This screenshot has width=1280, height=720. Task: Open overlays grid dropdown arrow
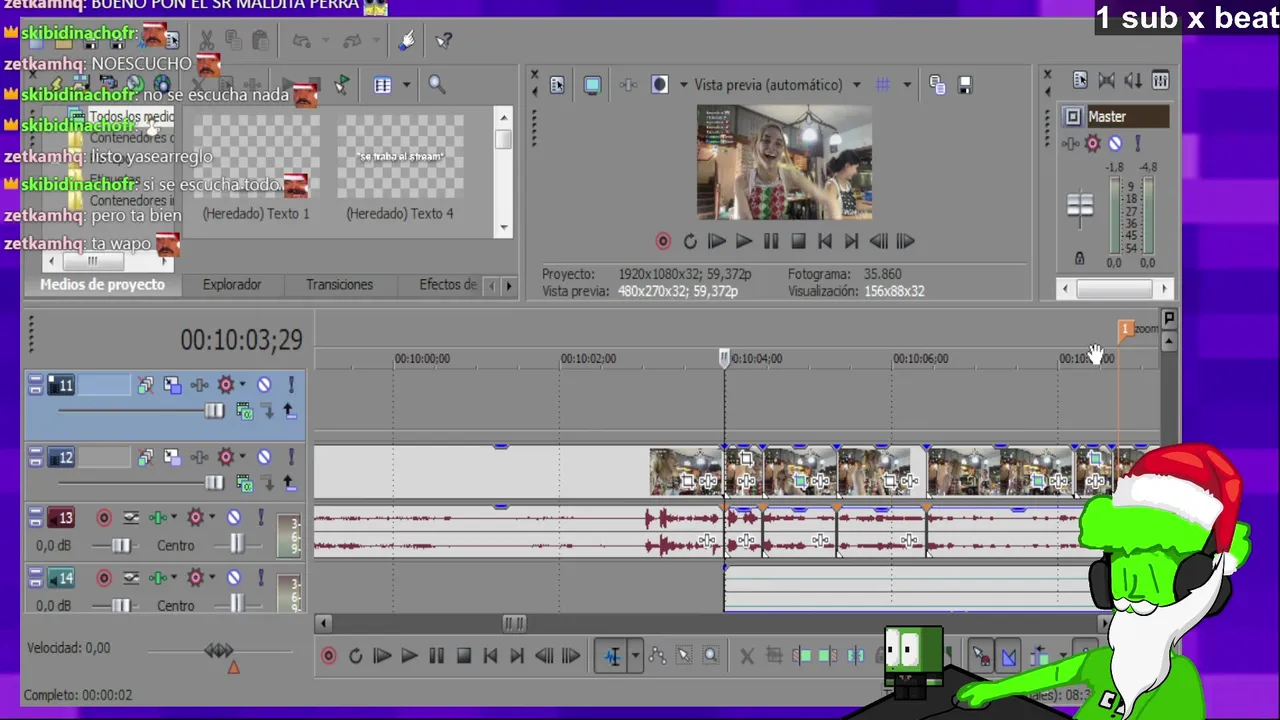point(907,85)
